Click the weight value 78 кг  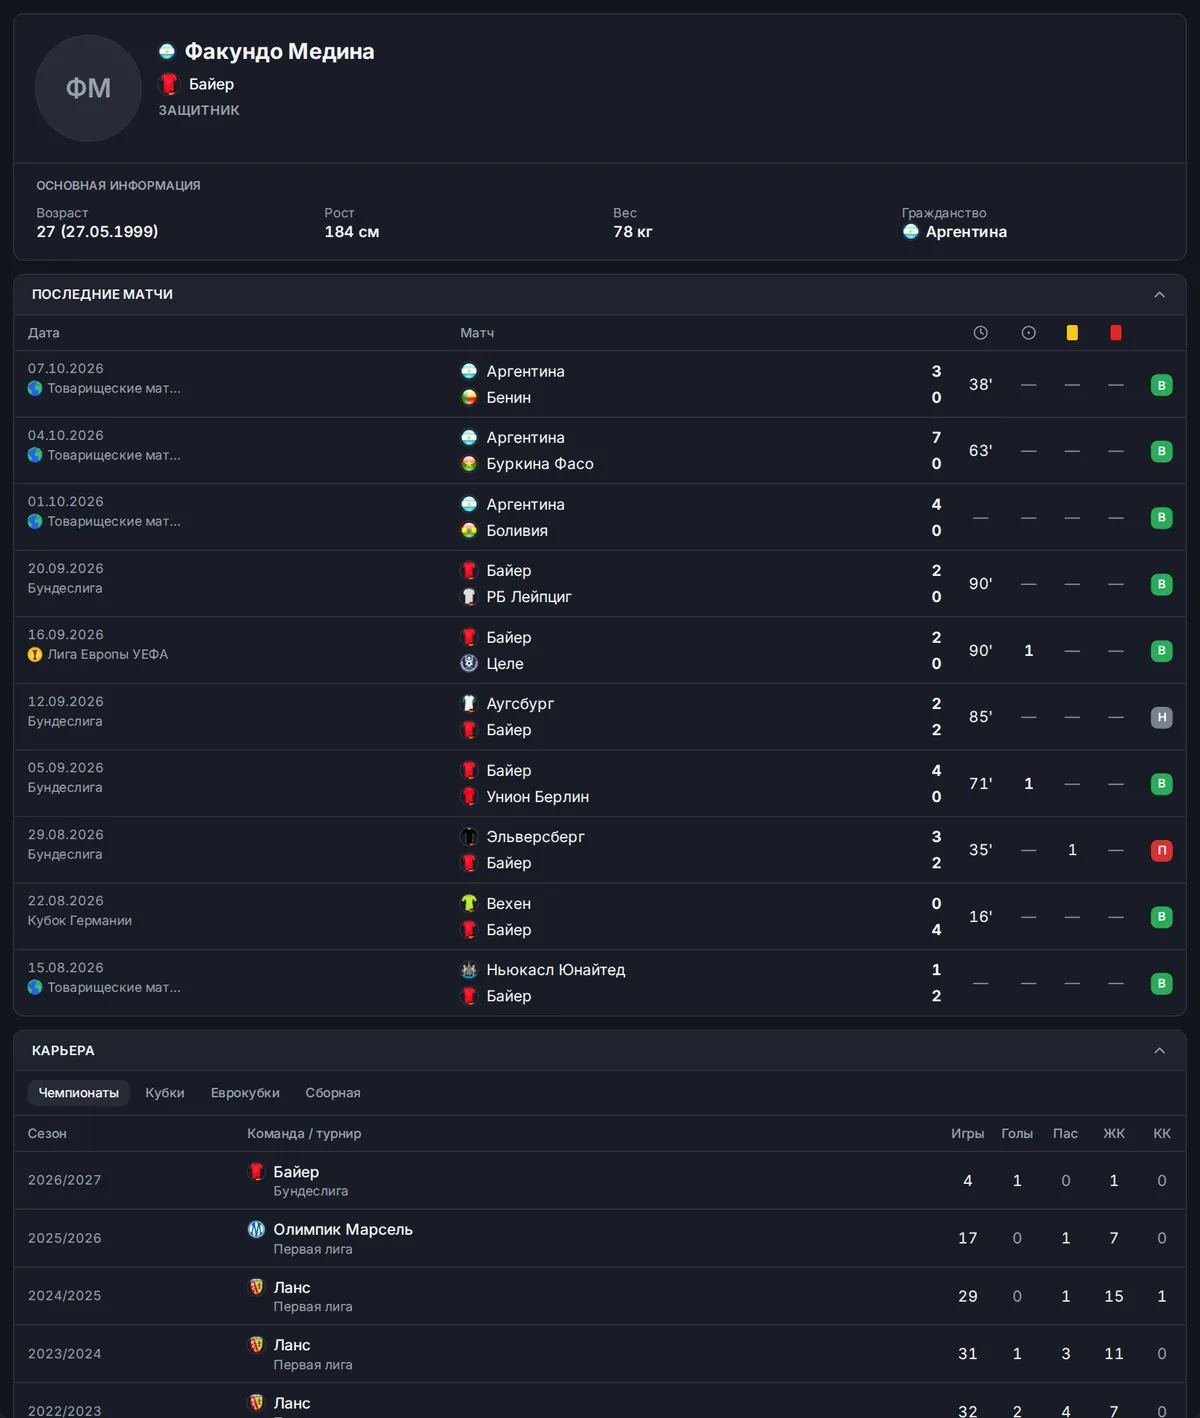[633, 232]
